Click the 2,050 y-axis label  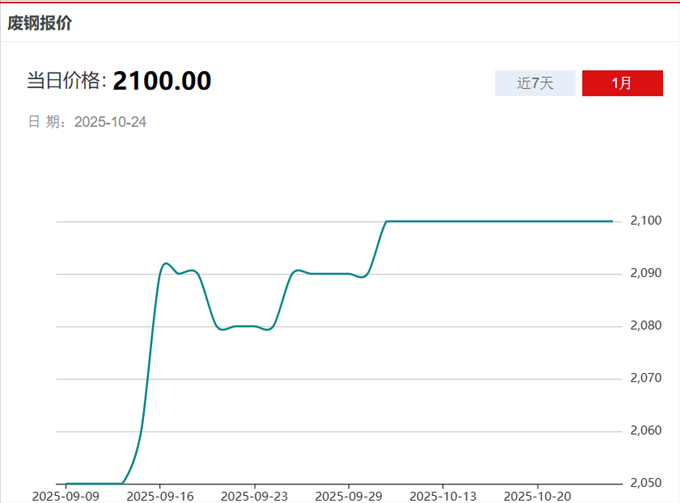point(646,483)
